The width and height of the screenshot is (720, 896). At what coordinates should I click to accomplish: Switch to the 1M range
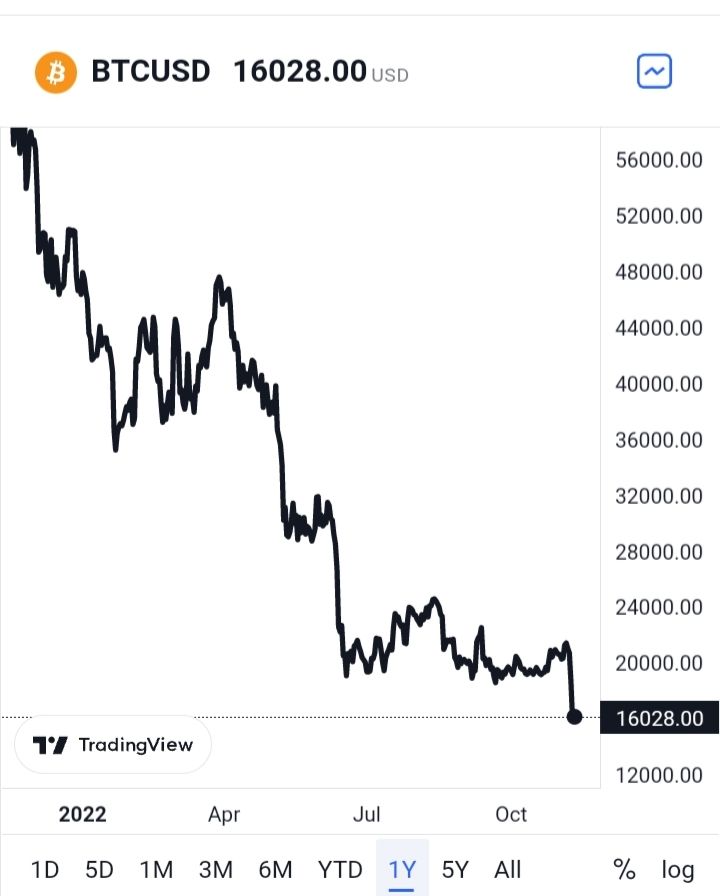click(156, 869)
